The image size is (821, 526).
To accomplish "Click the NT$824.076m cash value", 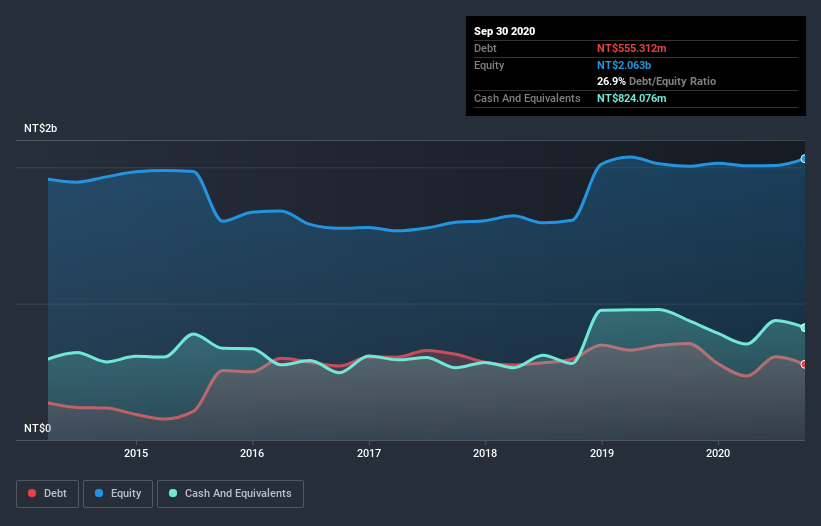I will coord(631,98).
